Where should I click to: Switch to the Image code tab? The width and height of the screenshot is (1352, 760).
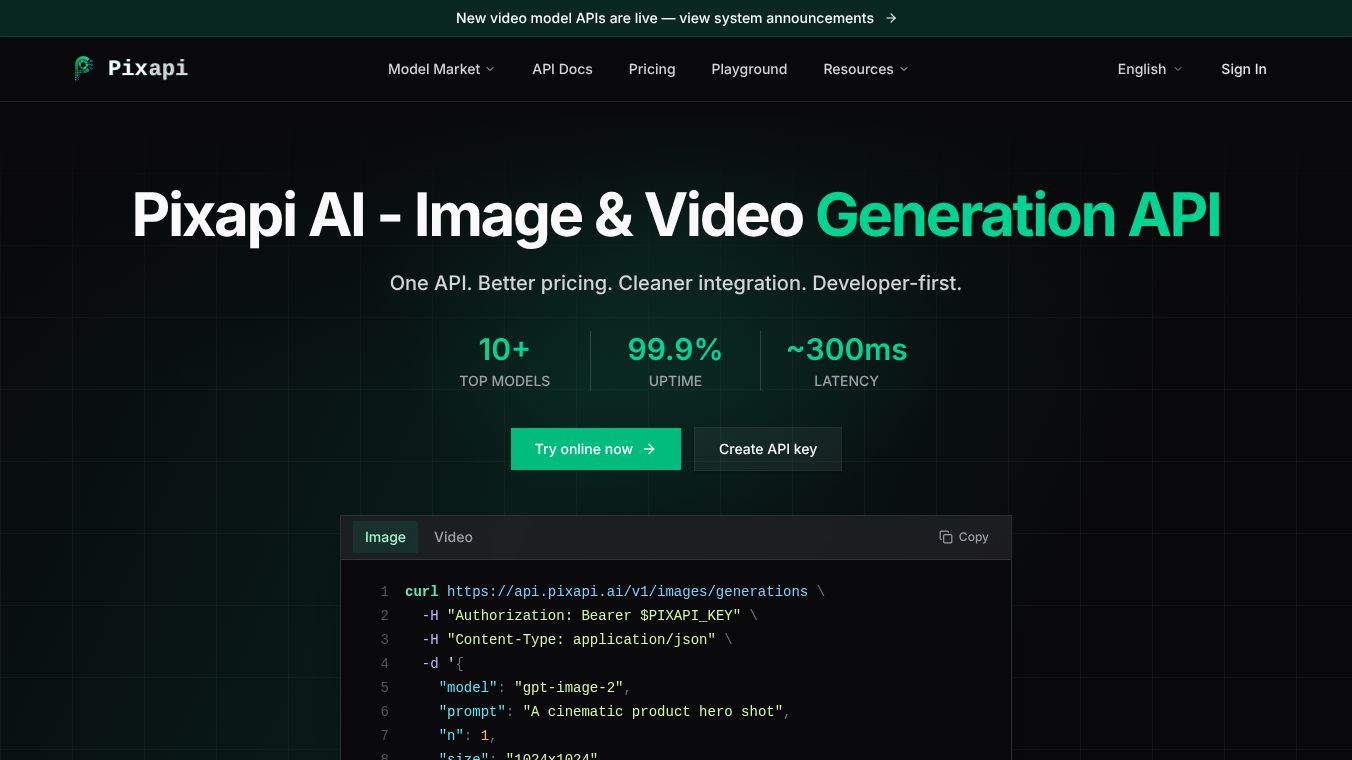coord(385,537)
